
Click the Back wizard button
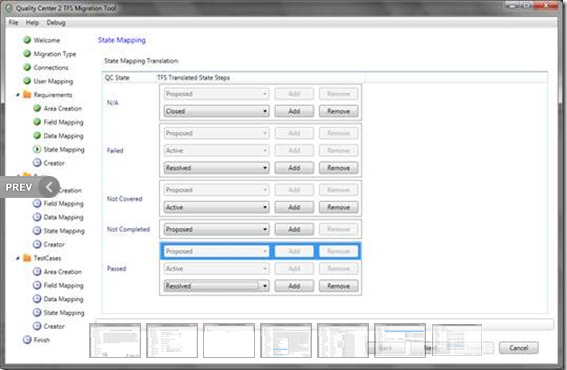point(385,348)
